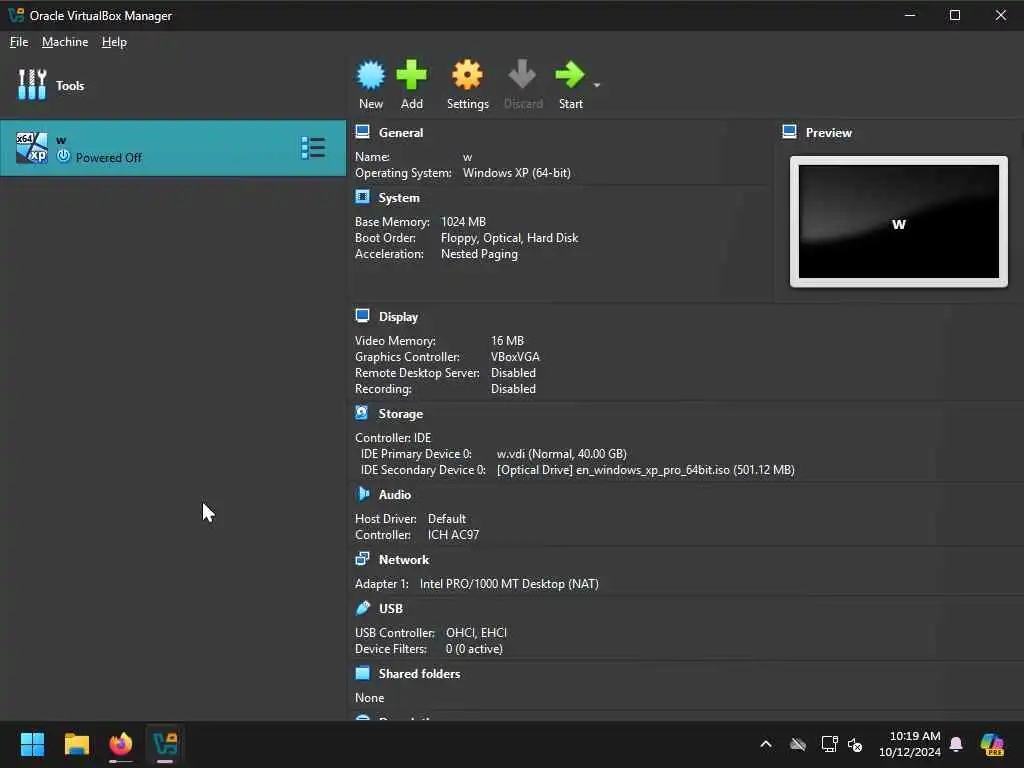Click the grayed Discard arrow icon
Image resolution: width=1024 pixels, height=768 pixels.
tap(522, 75)
